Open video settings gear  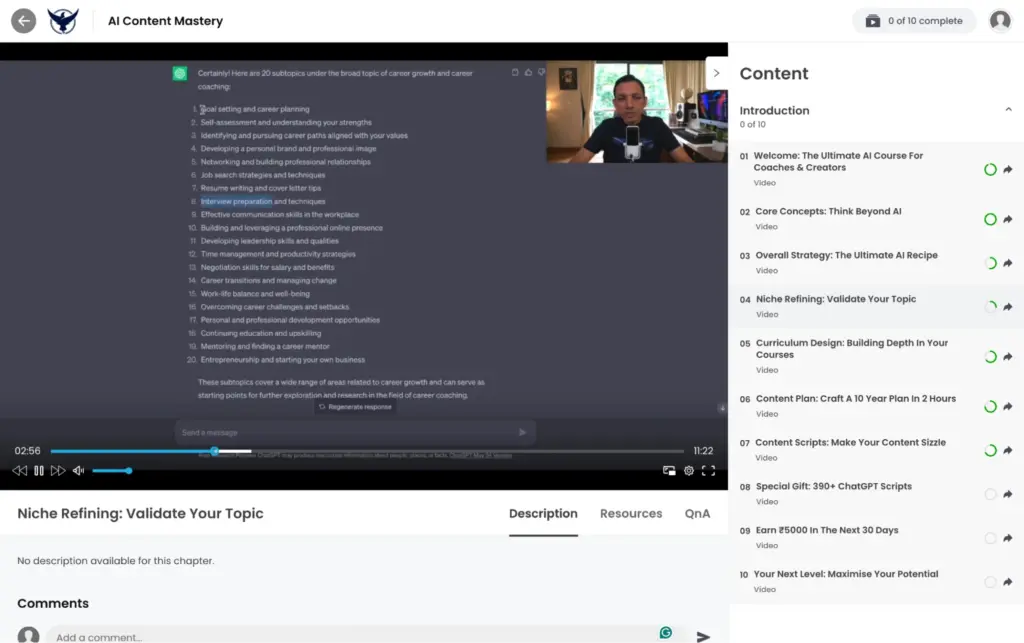[688, 471]
